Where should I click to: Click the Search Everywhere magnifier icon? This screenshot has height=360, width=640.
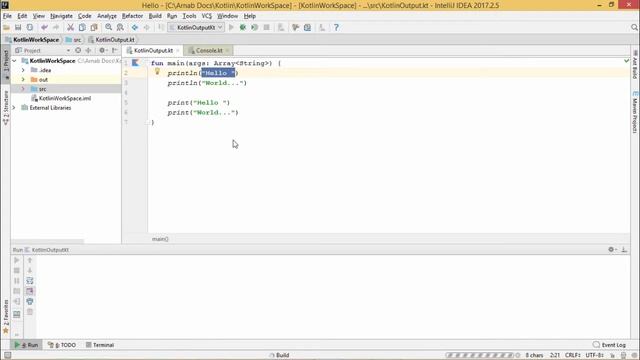pos(634,27)
